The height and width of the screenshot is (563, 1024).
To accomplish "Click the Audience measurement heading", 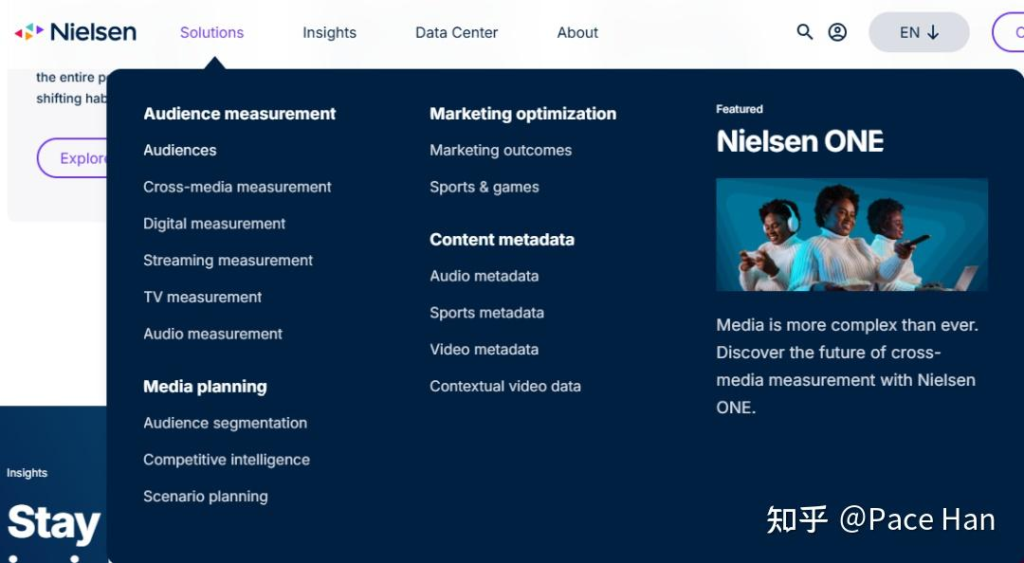I will (x=240, y=114).
